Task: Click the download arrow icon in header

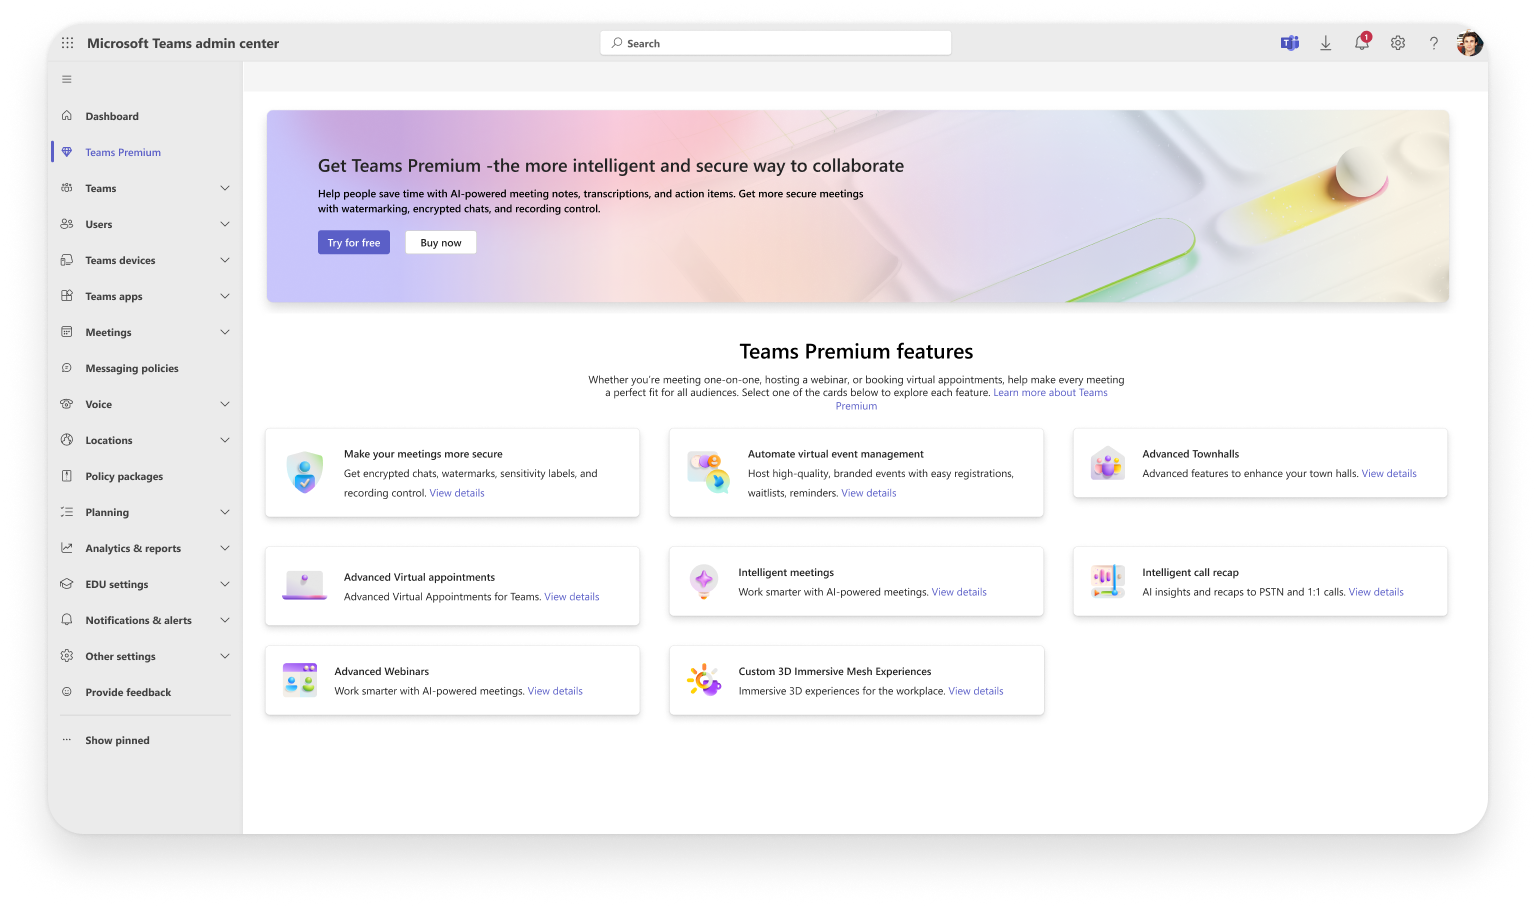Action: [1326, 43]
